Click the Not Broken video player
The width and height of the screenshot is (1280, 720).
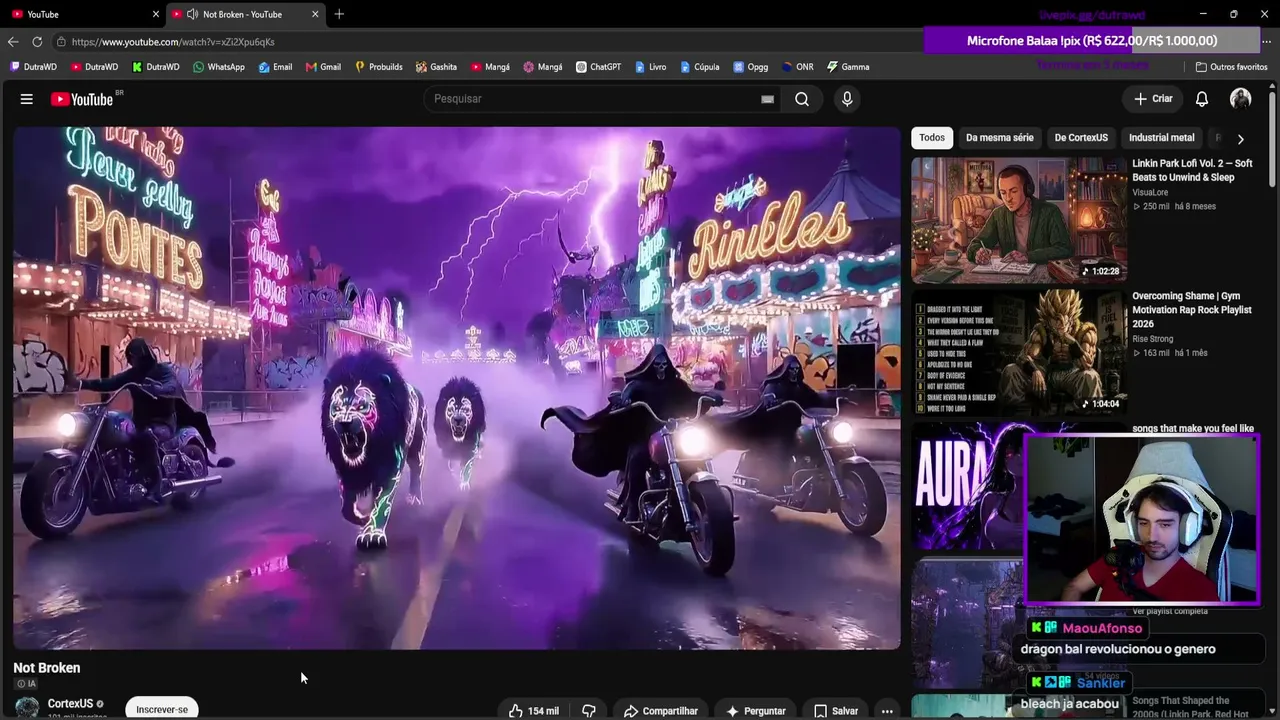pos(457,388)
